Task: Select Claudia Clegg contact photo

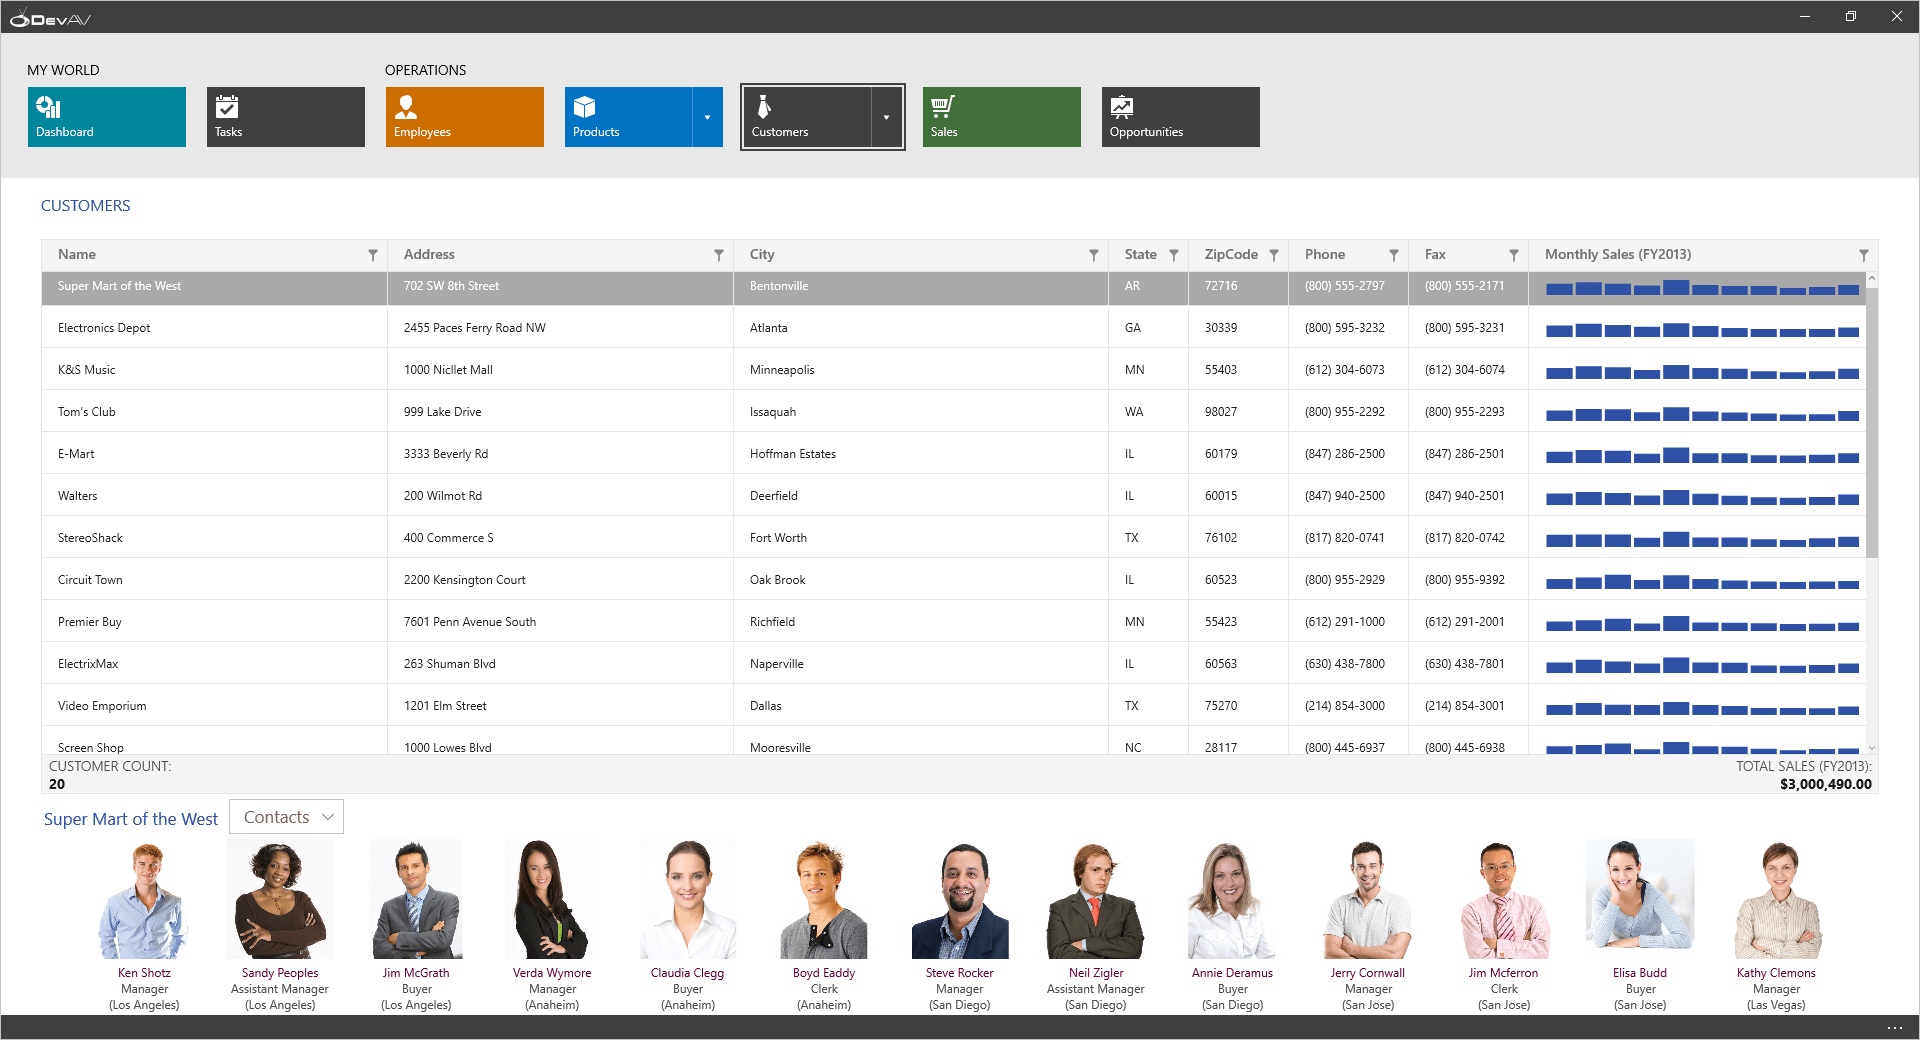Action: coord(688,900)
